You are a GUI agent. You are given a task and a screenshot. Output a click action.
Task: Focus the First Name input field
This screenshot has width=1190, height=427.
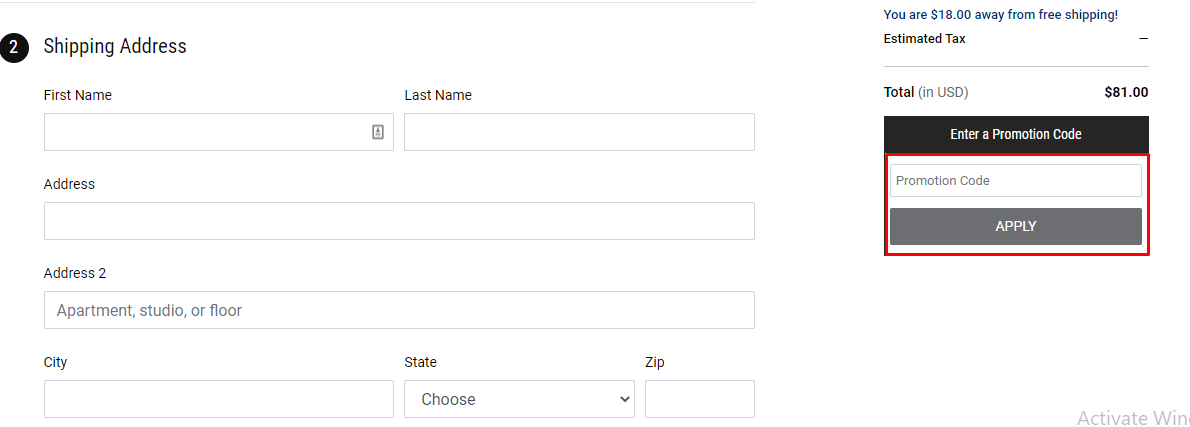[219, 132]
